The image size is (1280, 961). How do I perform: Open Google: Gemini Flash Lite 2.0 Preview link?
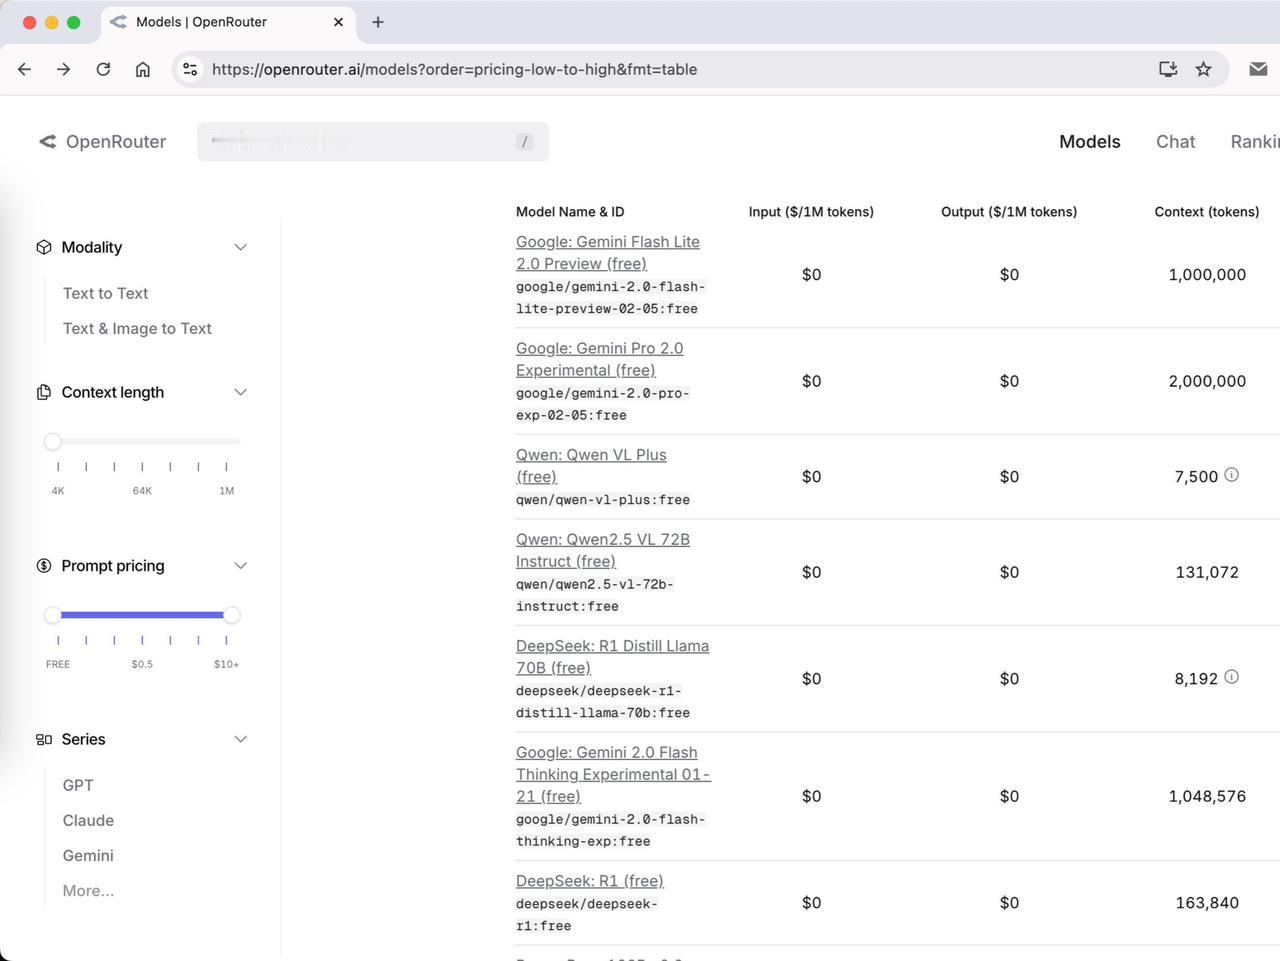pos(608,252)
